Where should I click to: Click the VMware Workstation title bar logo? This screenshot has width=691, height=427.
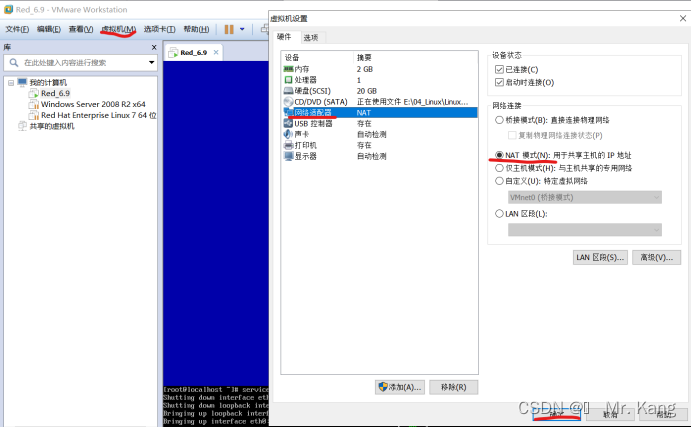click(x=8, y=9)
